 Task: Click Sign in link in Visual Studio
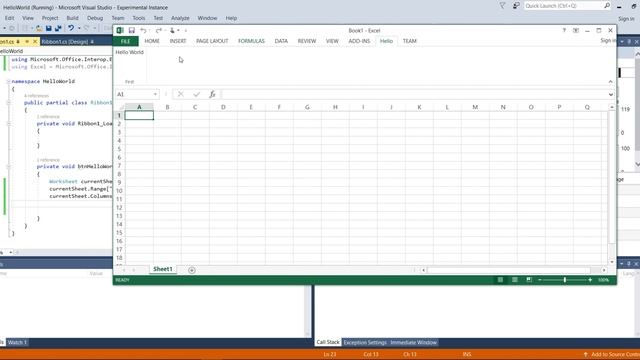click(x=626, y=19)
